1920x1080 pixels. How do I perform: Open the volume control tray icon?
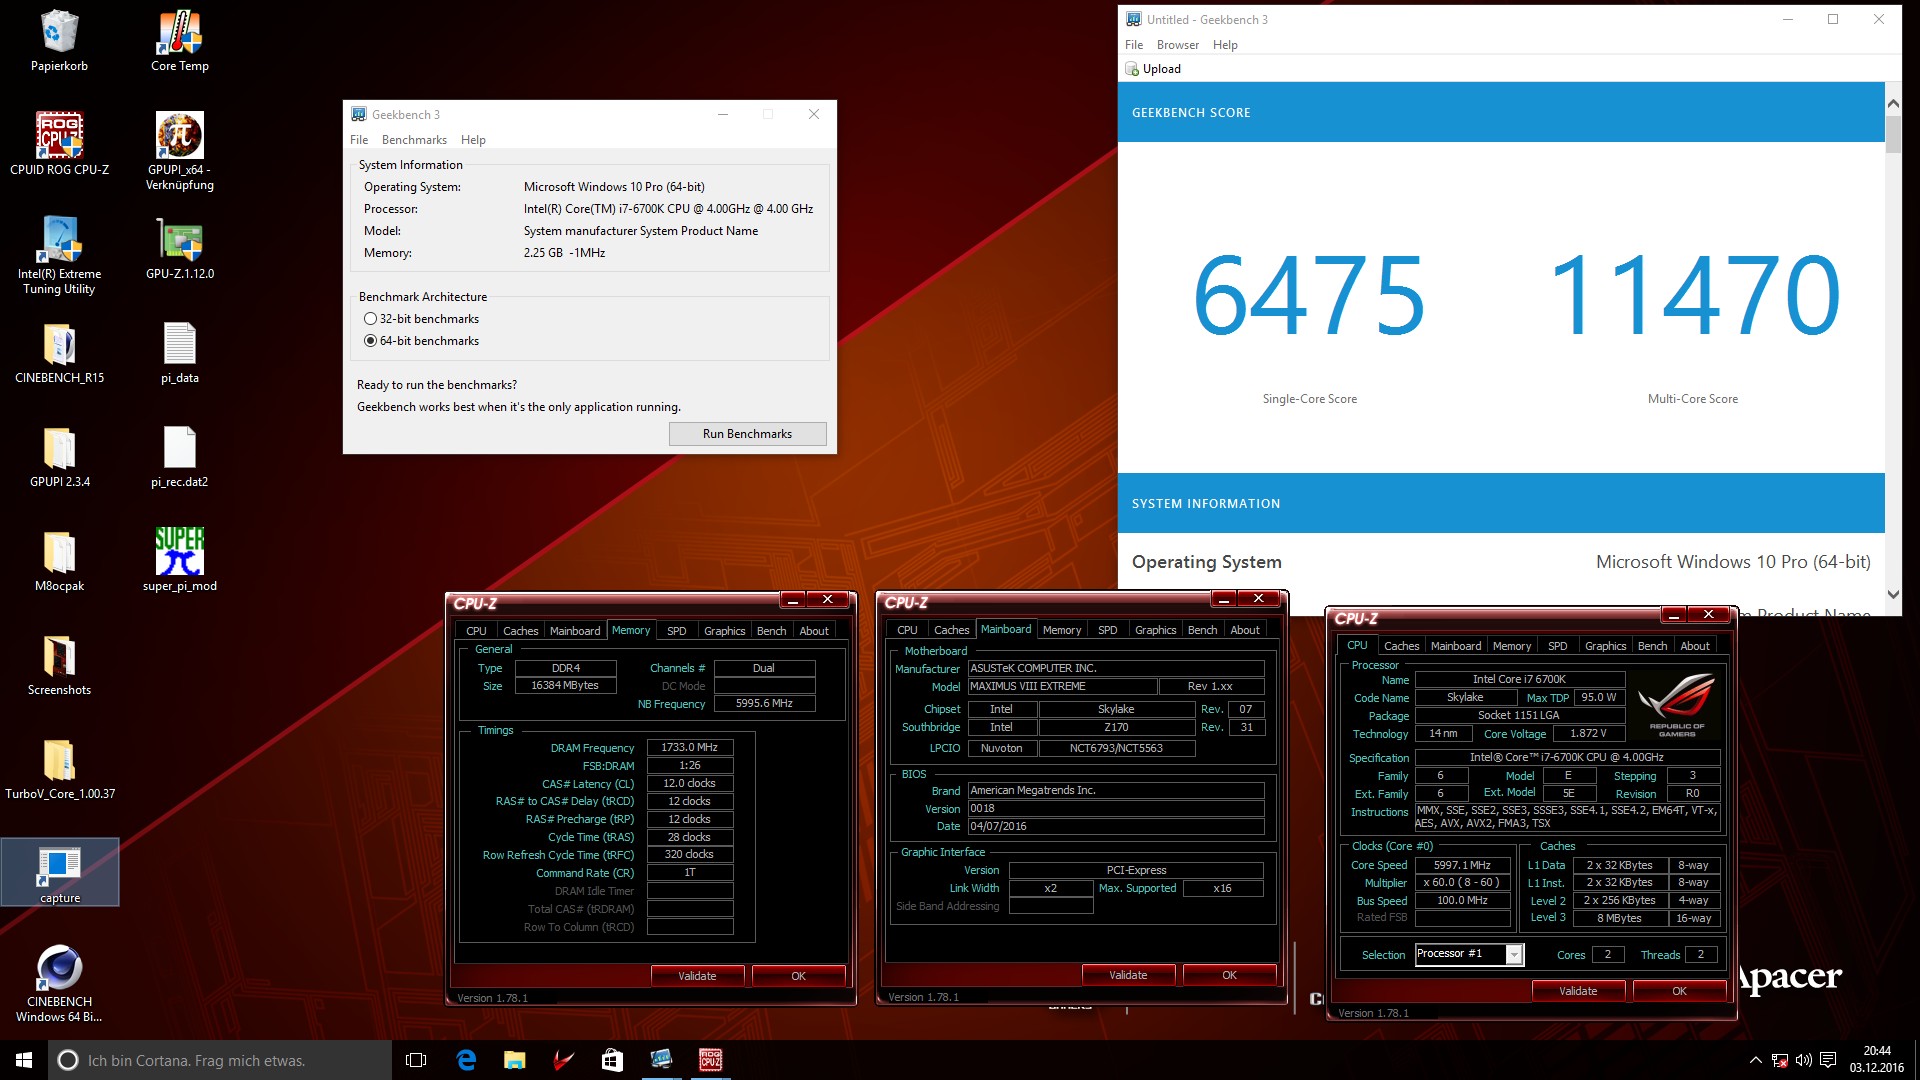1804,1060
